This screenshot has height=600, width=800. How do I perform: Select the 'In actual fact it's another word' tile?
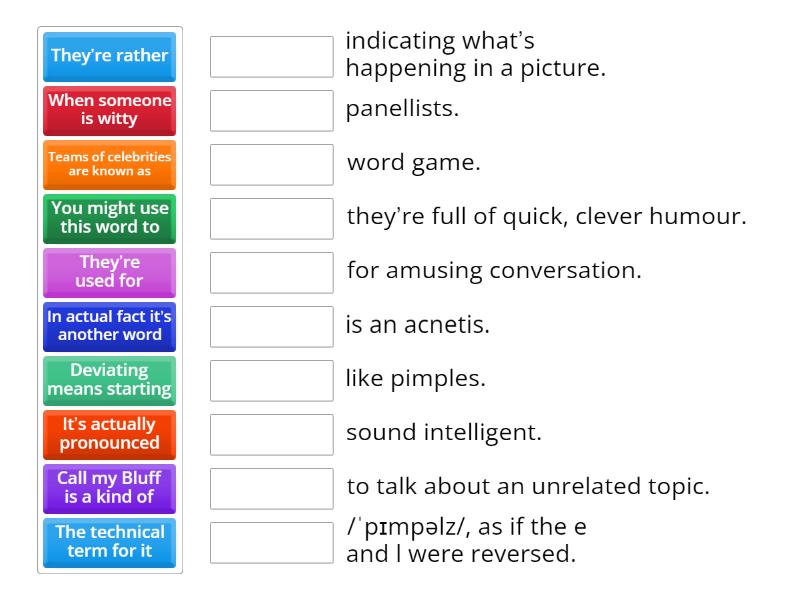109,327
